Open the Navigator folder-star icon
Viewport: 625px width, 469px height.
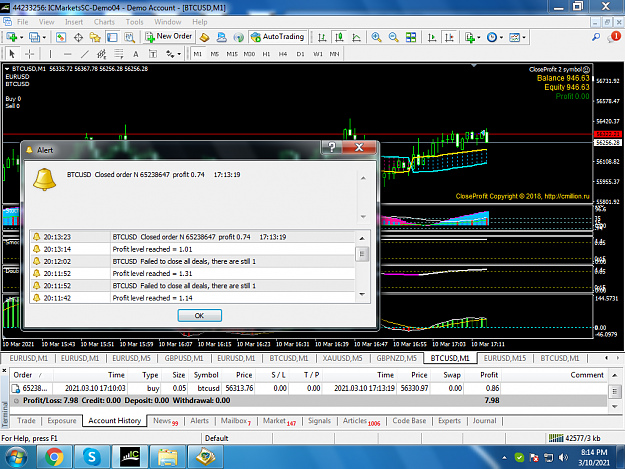[x=95, y=37]
